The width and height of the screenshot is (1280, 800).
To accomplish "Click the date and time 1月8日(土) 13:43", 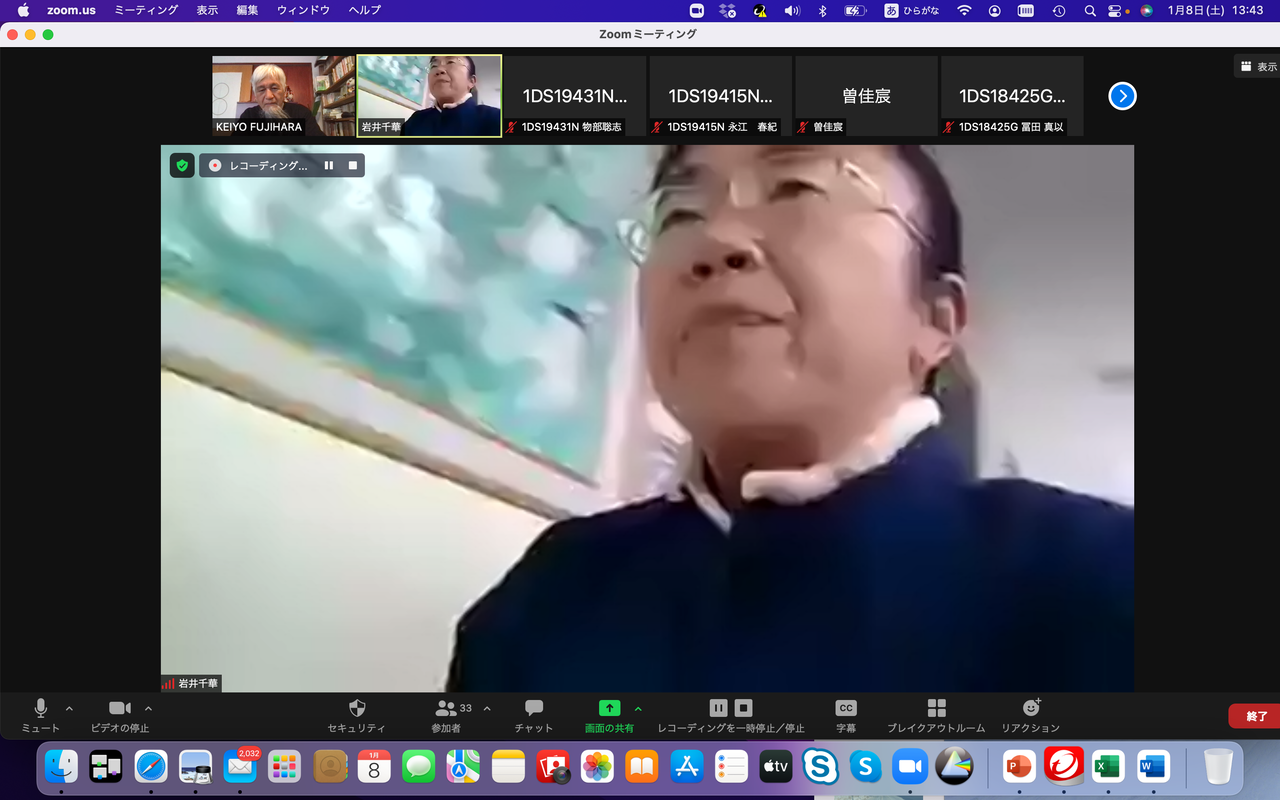I will click(1216, 10).
